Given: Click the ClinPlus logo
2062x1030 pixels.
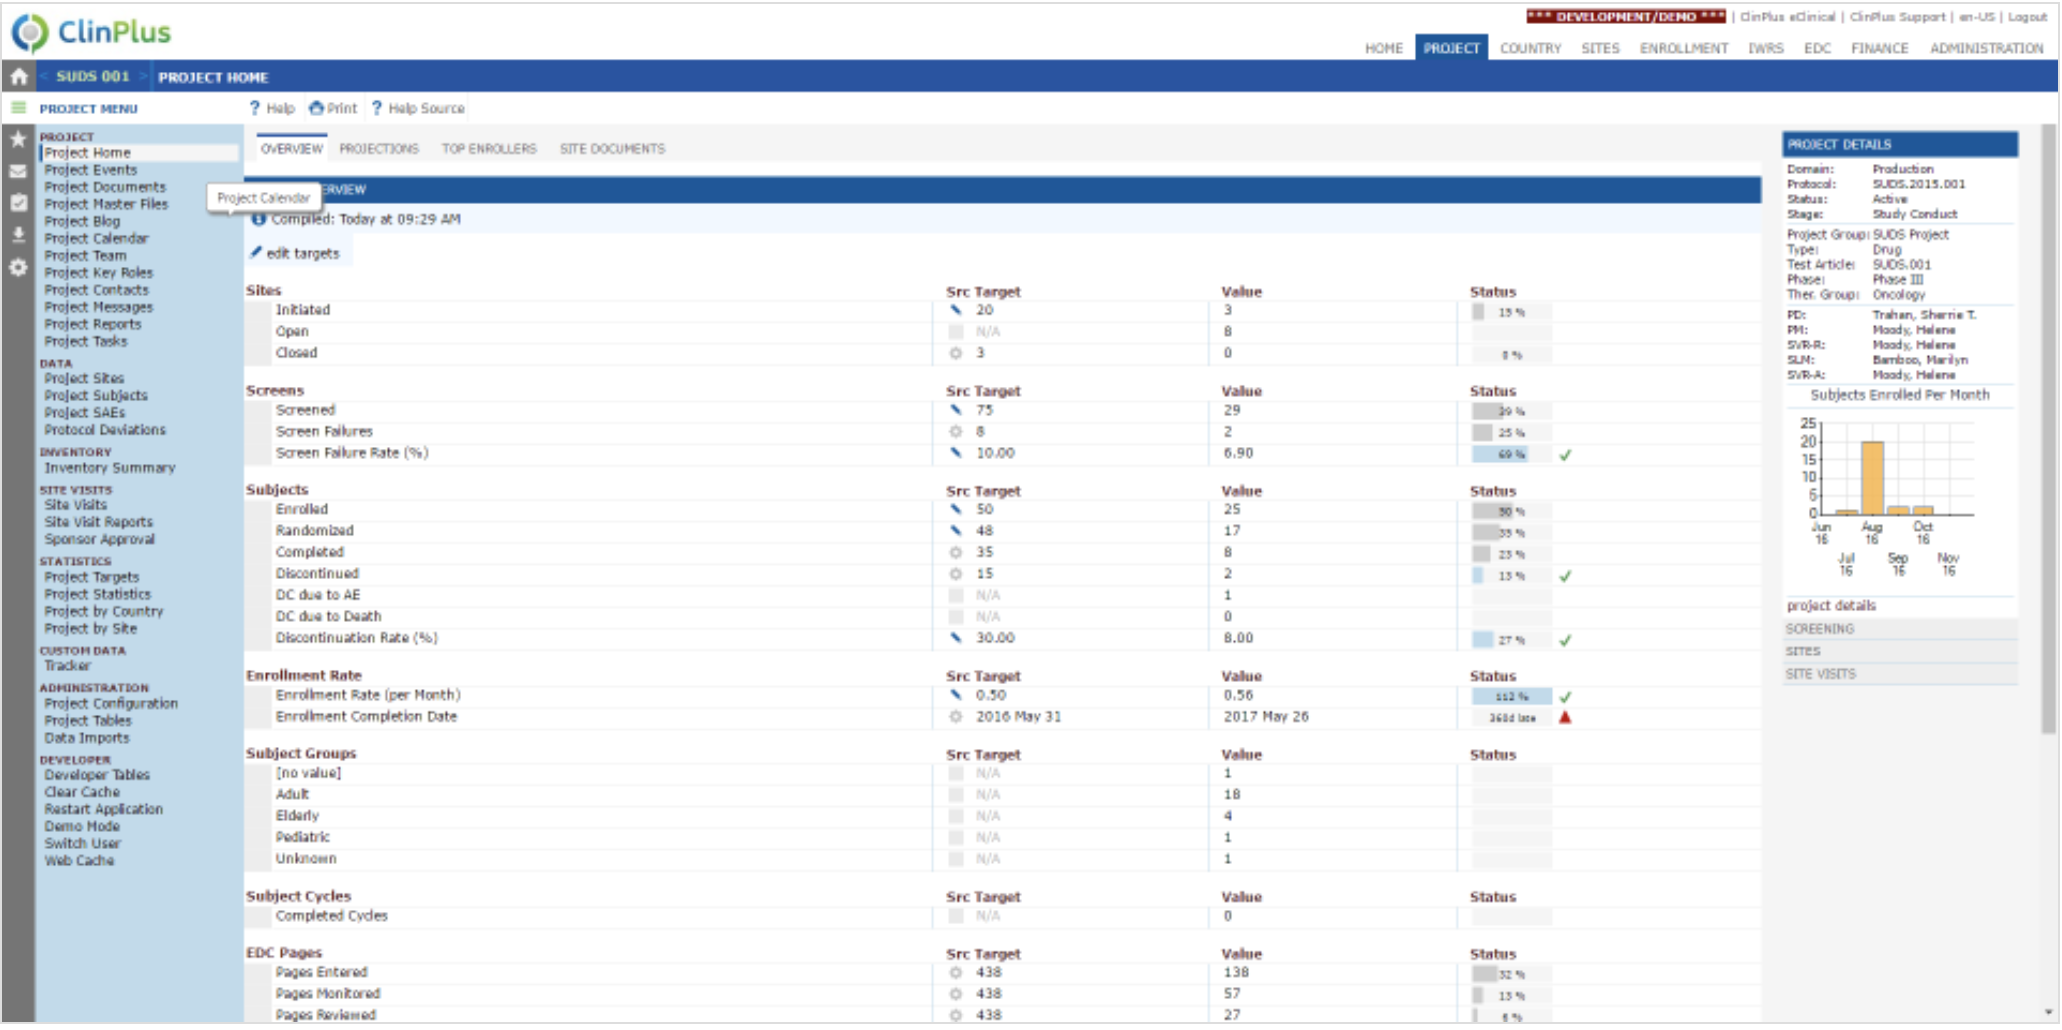Looking at the screenshot, I should [91, 32].
